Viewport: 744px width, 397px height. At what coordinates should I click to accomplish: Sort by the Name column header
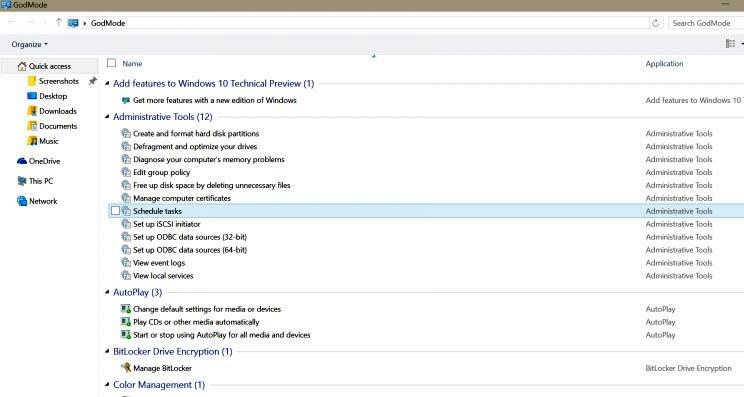click(x=132, y=63)
